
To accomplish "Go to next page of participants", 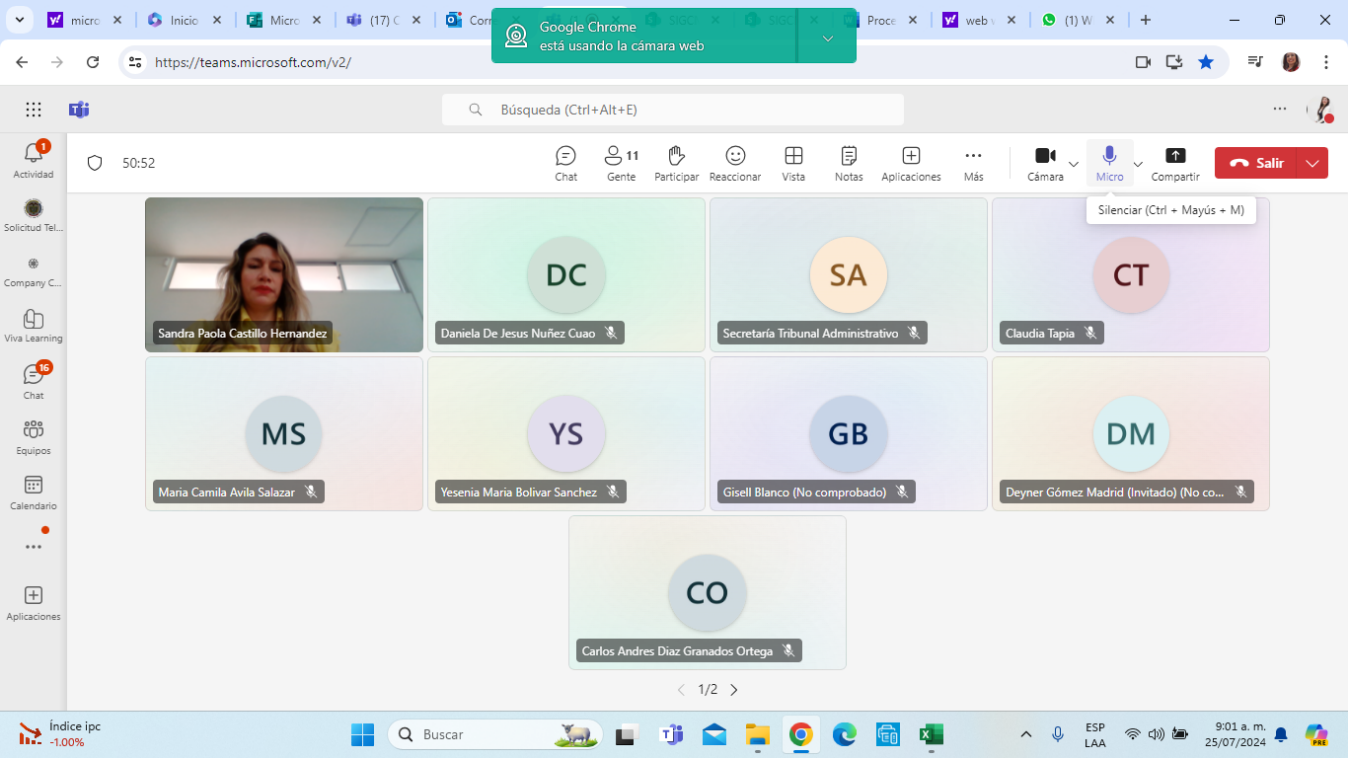I will [x=734, y=690].
